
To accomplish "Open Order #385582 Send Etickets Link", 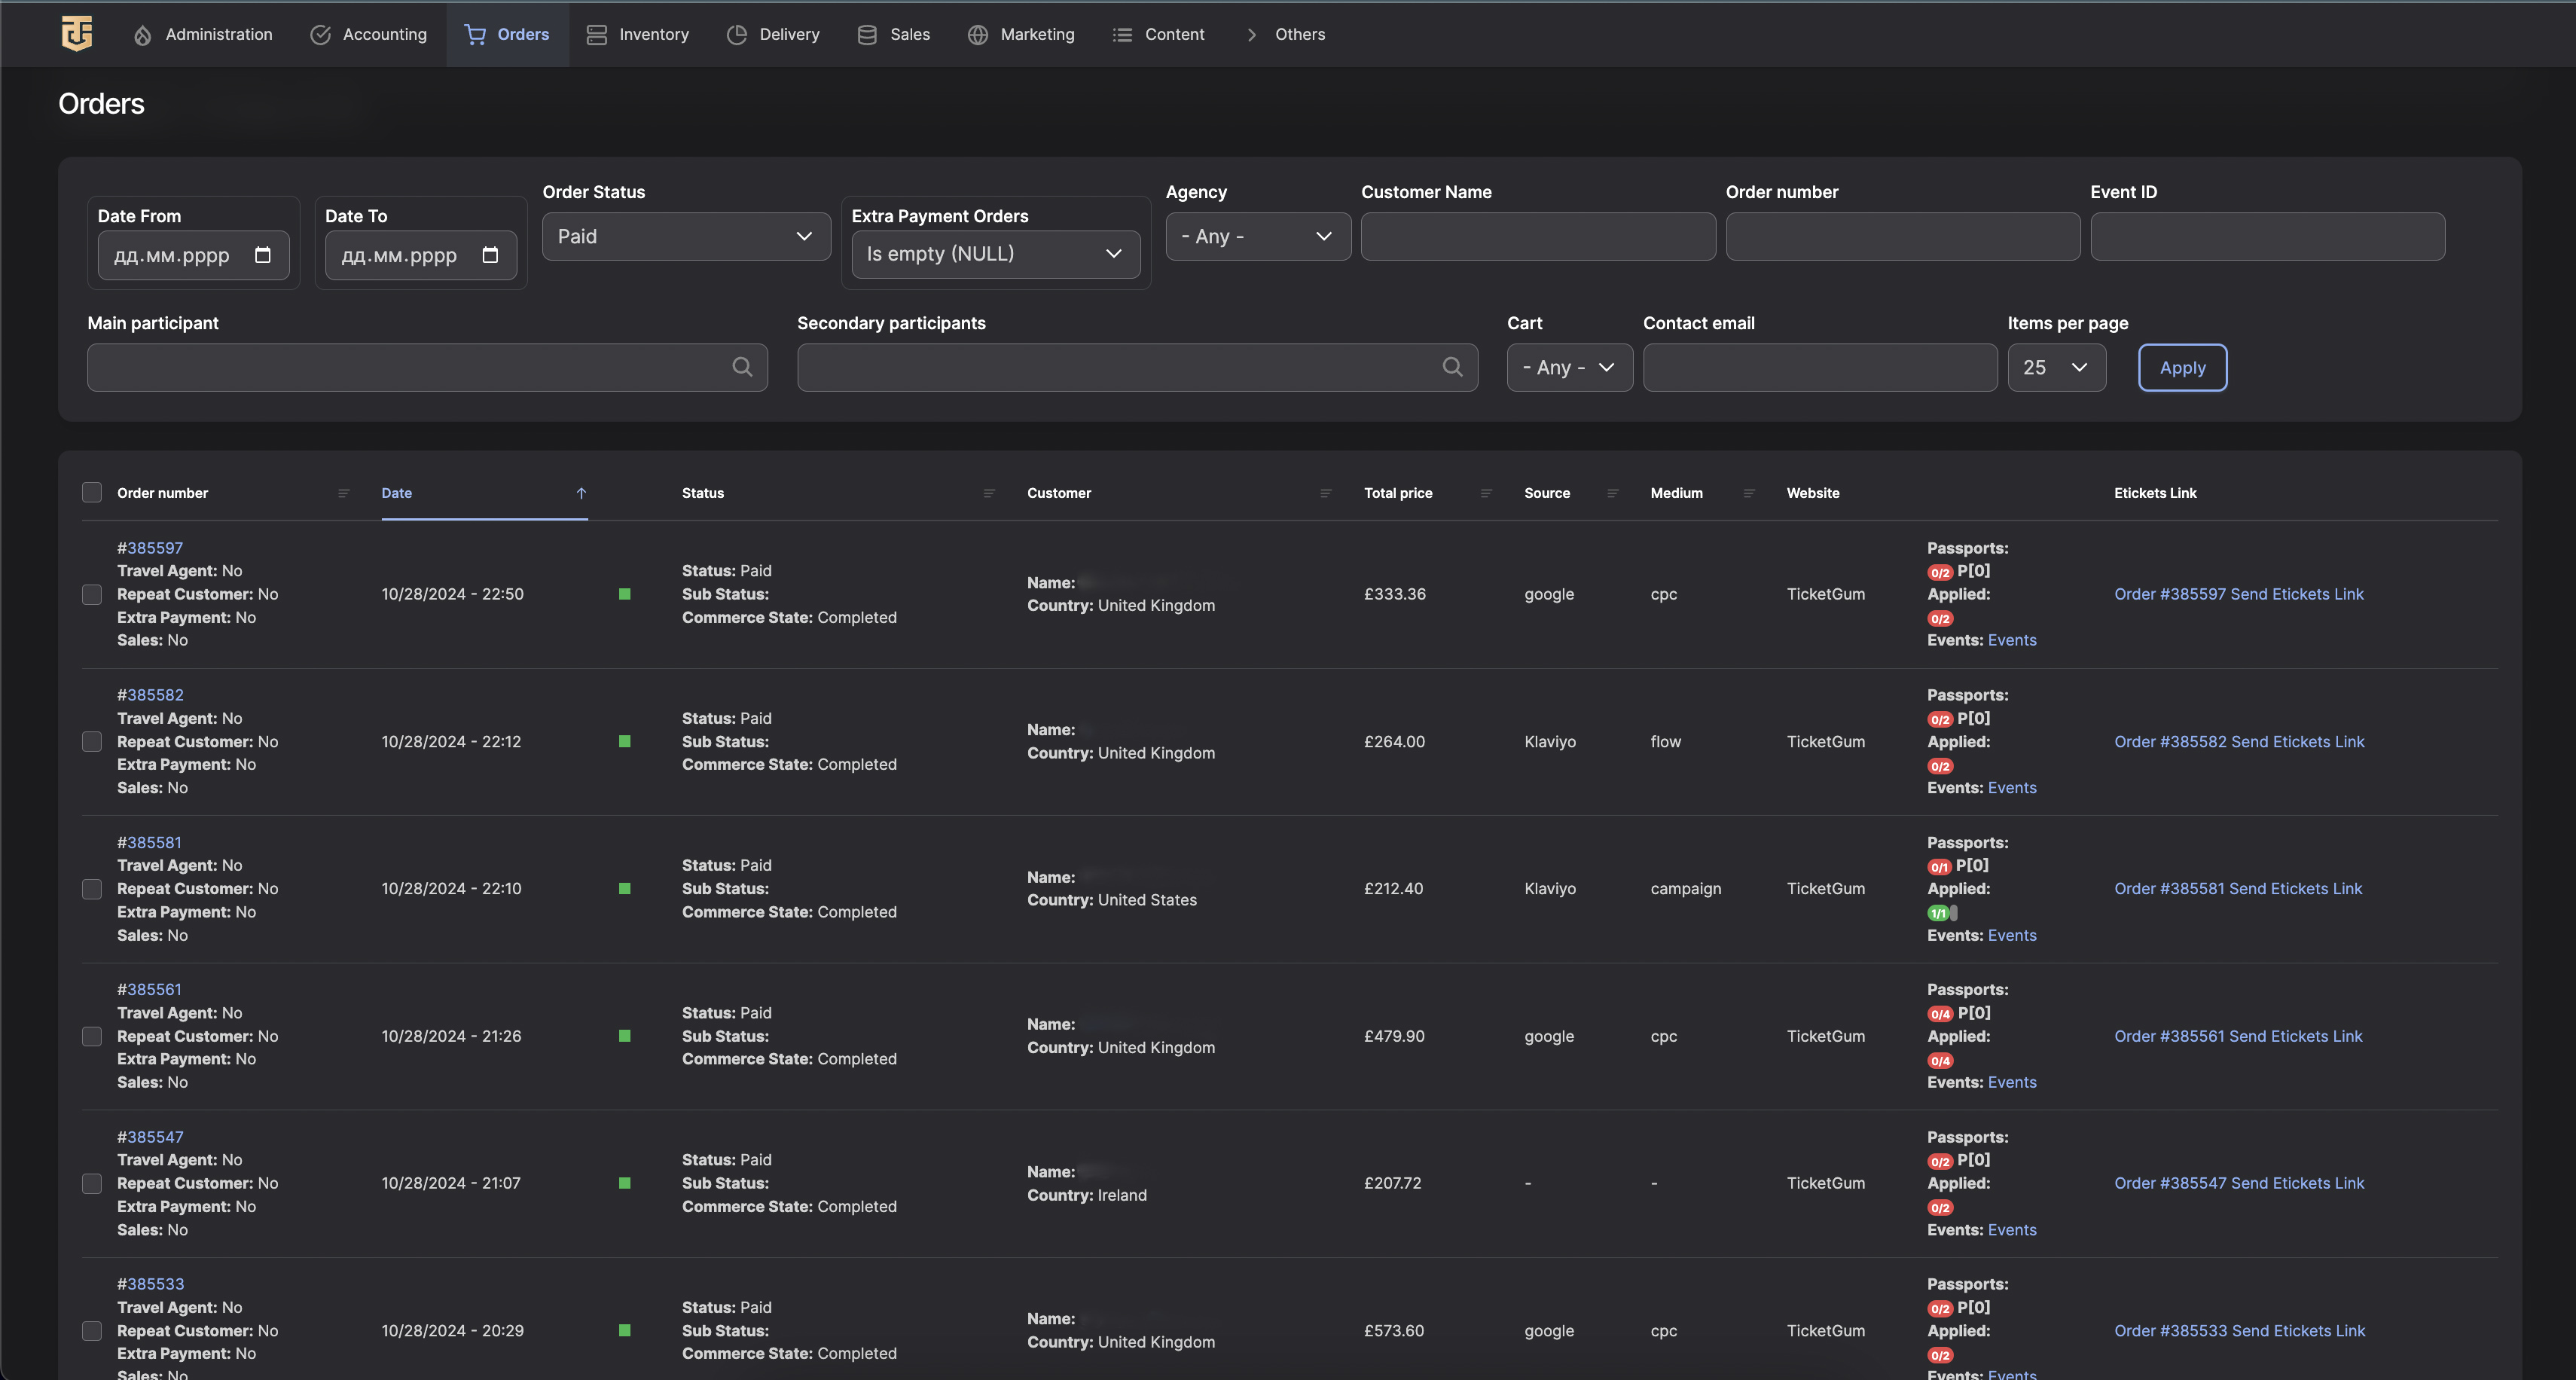I will pyautogui.click(x=2239, y=741).
